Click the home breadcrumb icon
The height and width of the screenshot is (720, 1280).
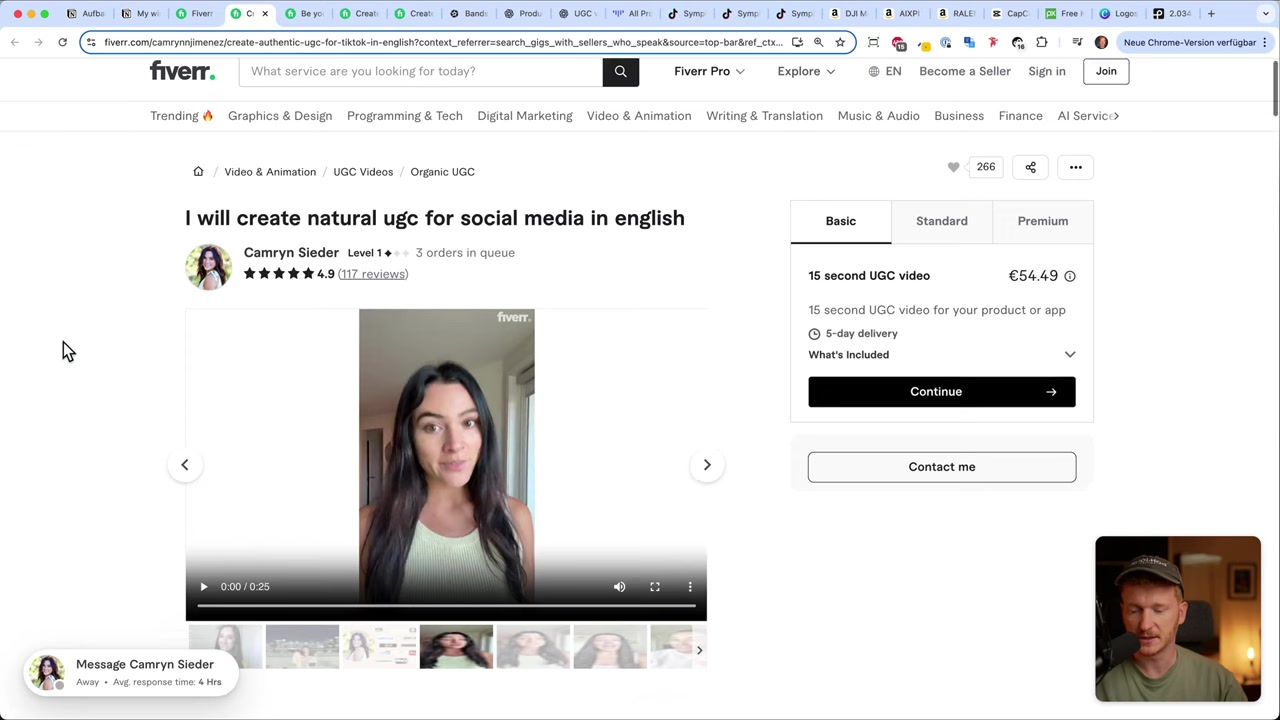(x=198, y=172)
